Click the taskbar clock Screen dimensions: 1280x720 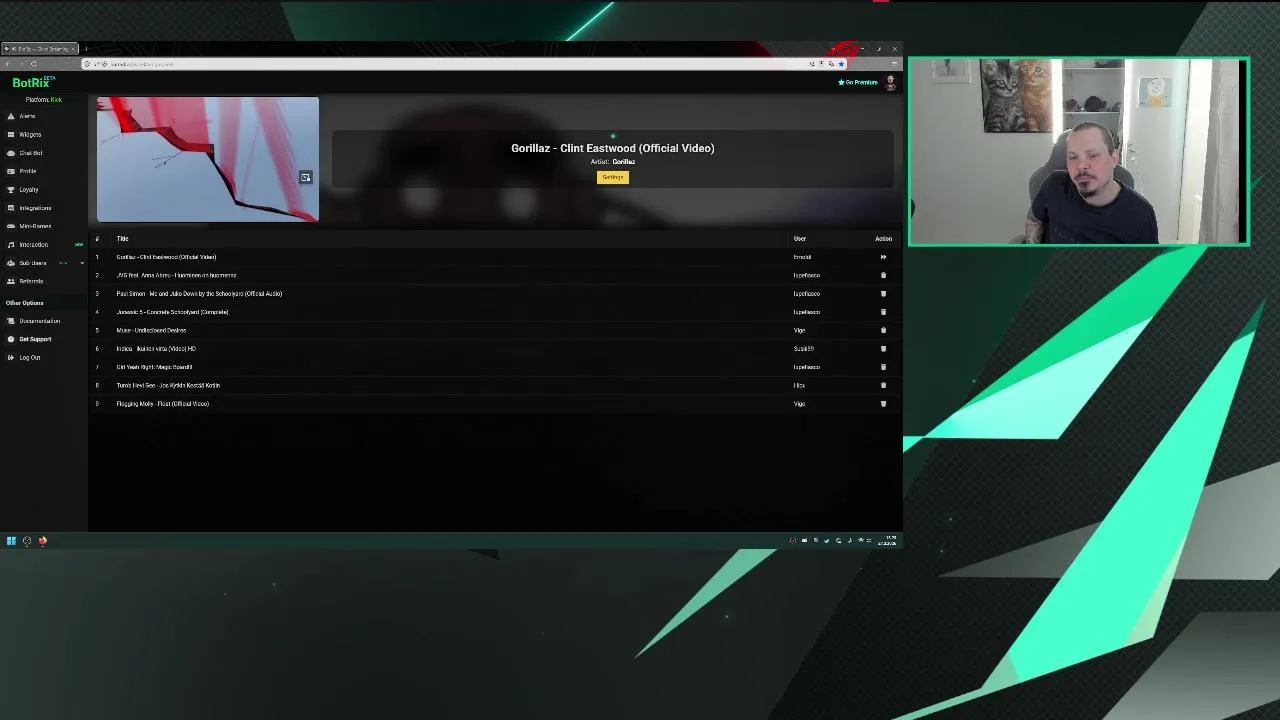(887, 541)
